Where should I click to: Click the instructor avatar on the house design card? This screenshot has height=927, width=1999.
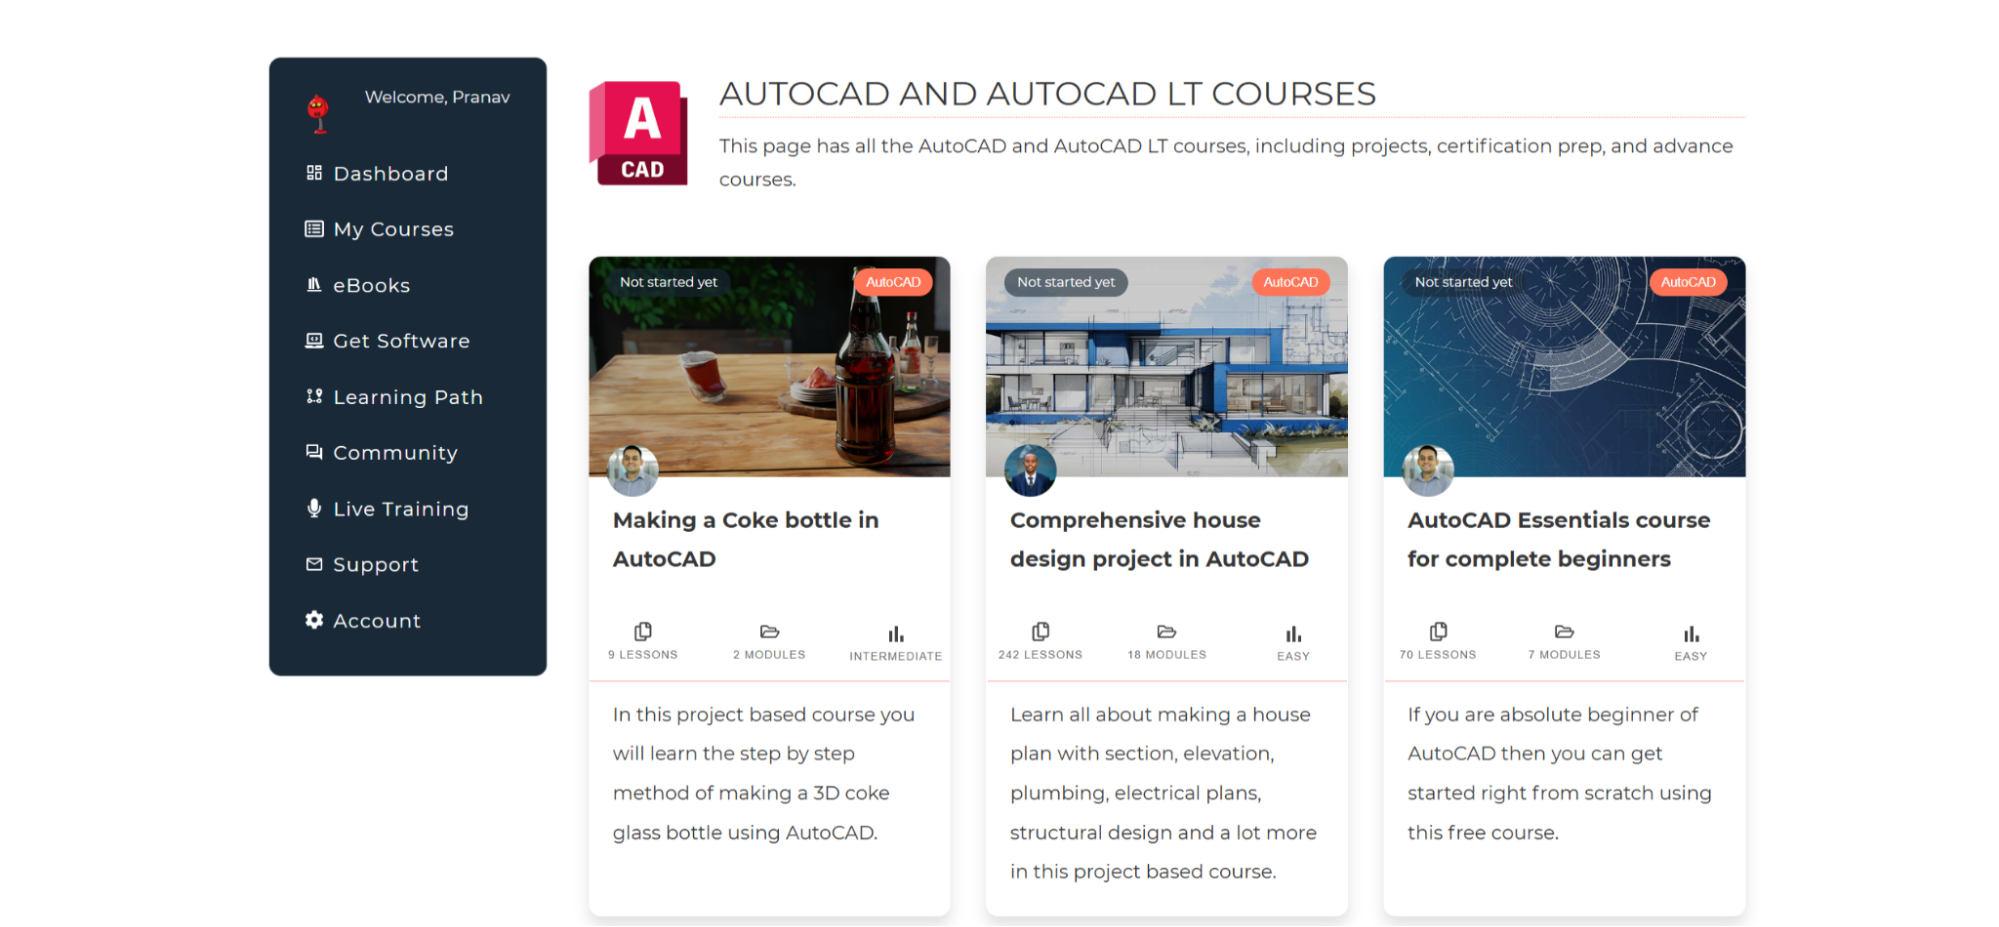[1030, 471]
